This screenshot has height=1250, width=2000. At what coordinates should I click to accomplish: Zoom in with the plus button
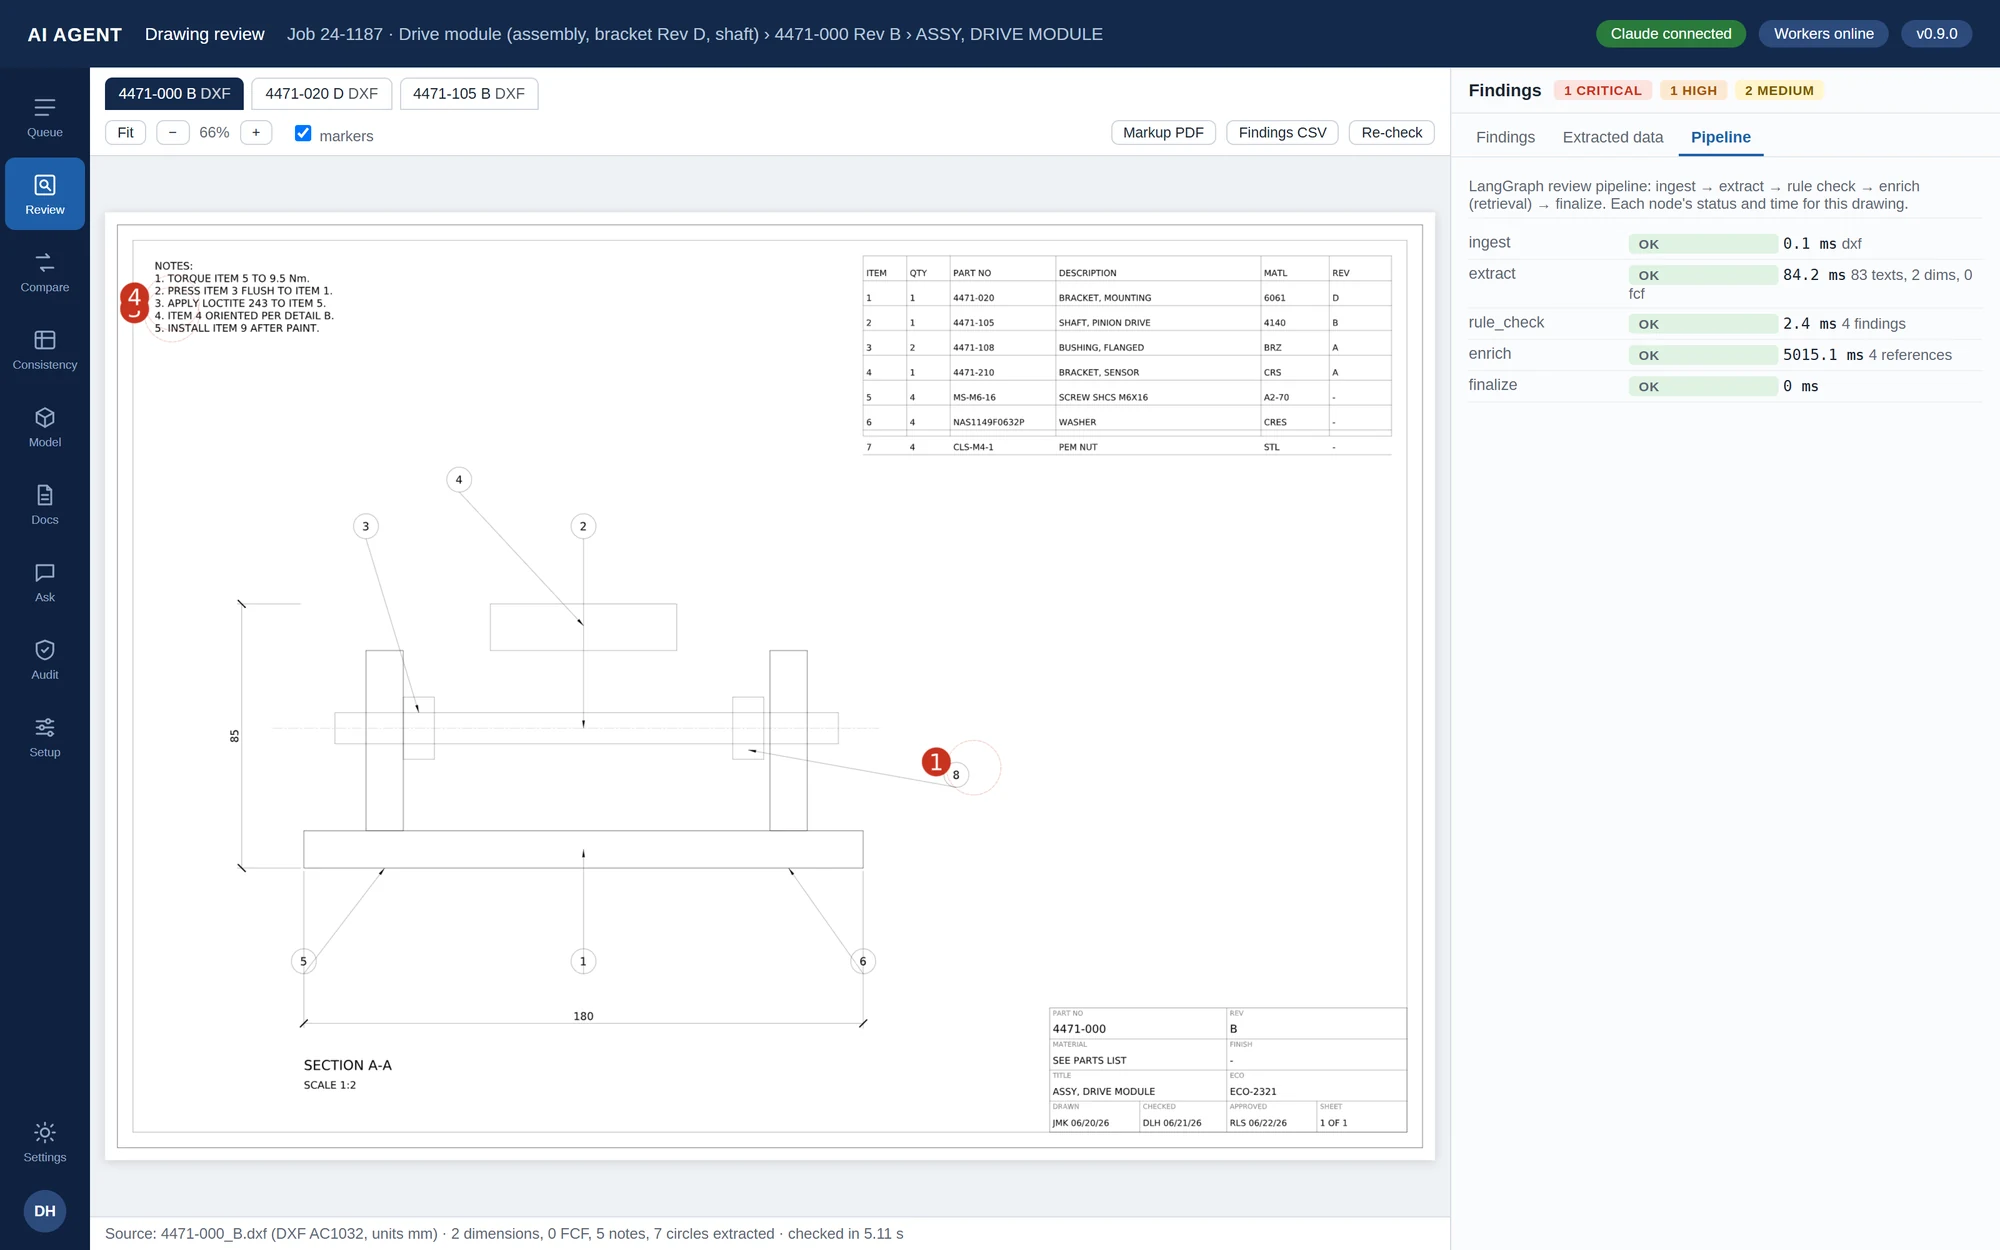(x=256, y=132)
